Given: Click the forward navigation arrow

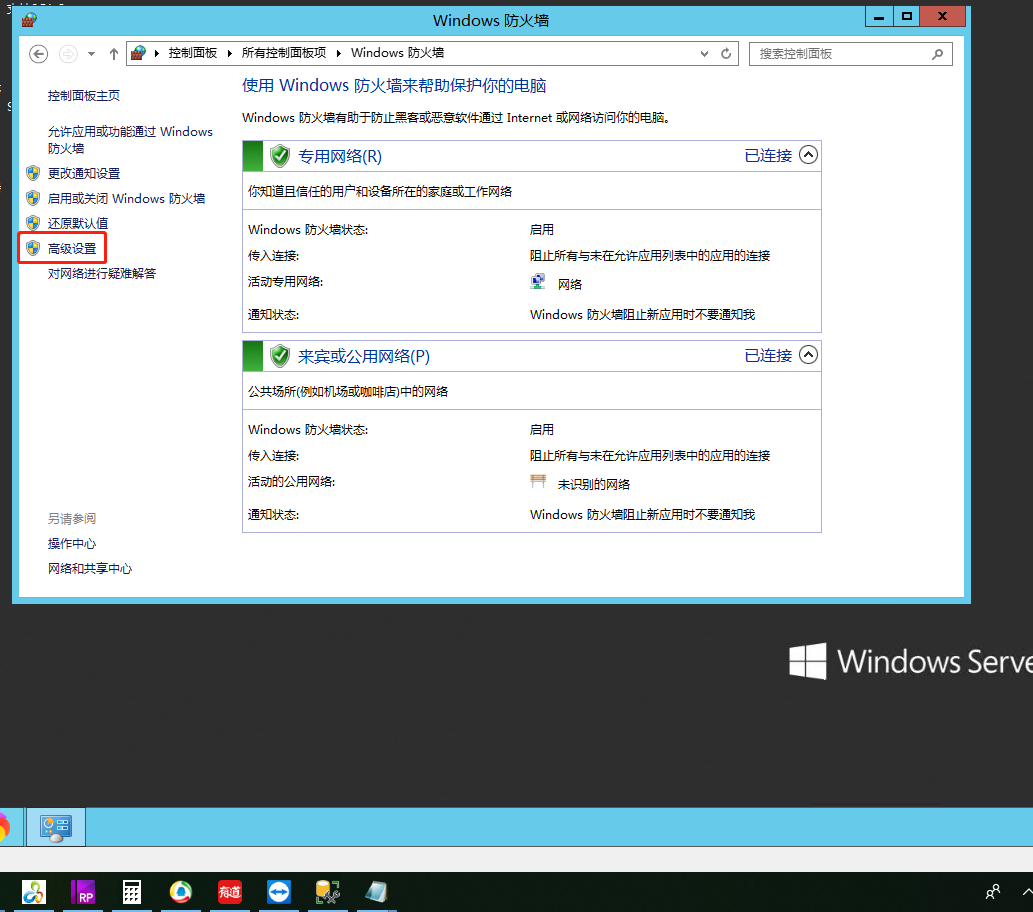Looking at the screenshot, I should [69, 53].
